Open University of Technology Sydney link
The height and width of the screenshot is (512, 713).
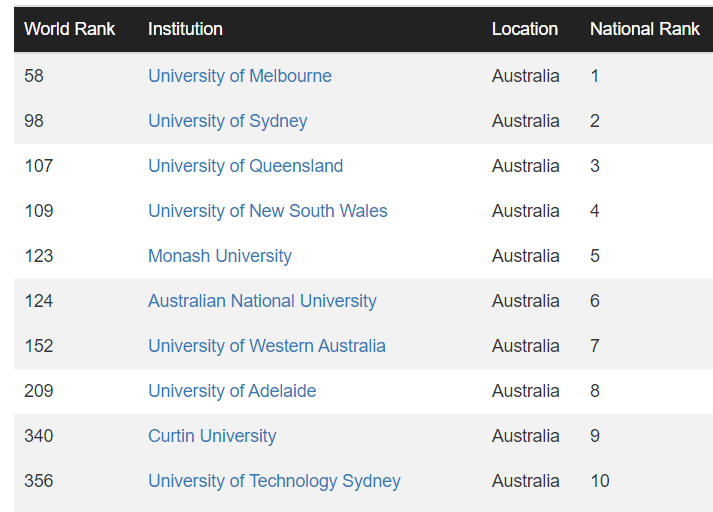pyautogui.click(x=274, y=481)
